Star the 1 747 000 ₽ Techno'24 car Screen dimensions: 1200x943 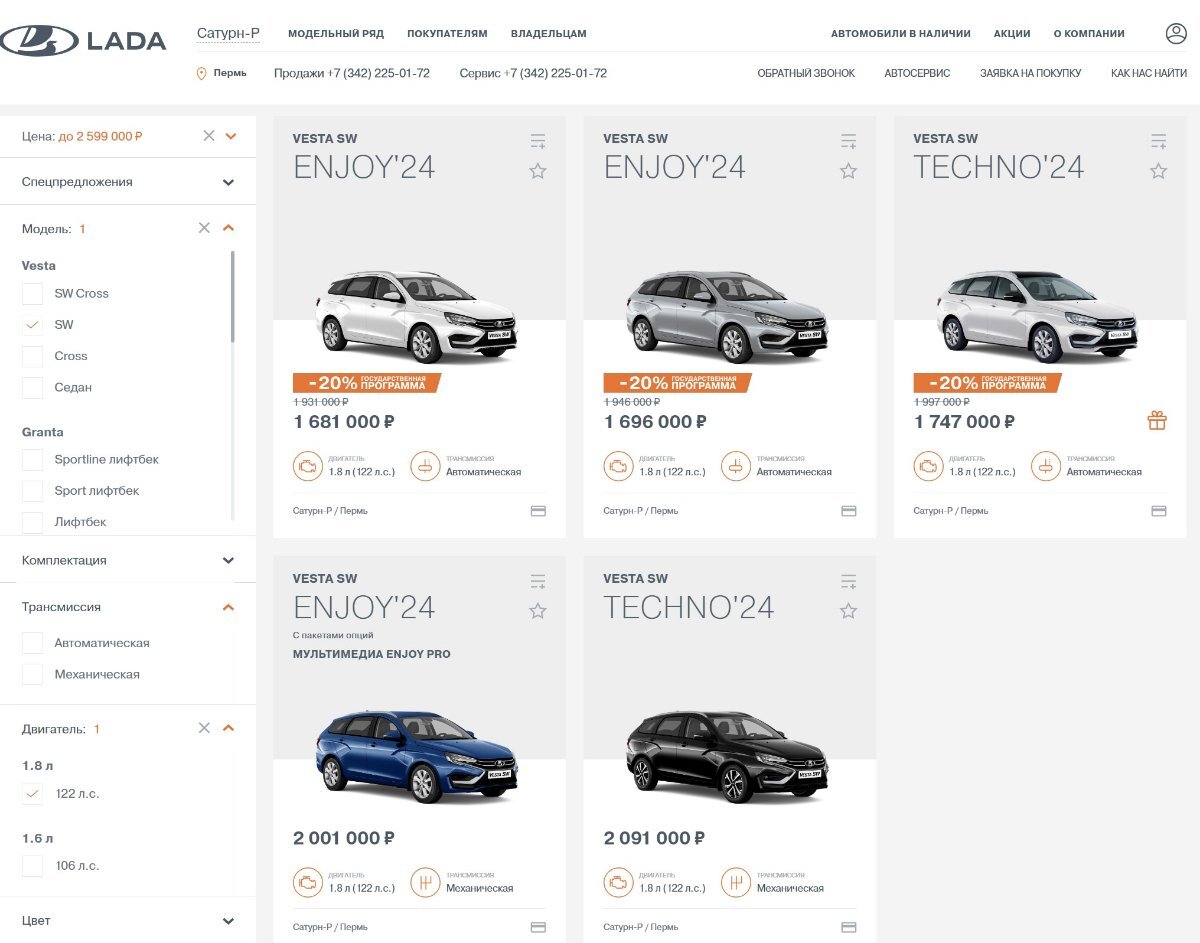click(x=1159, y=171)
